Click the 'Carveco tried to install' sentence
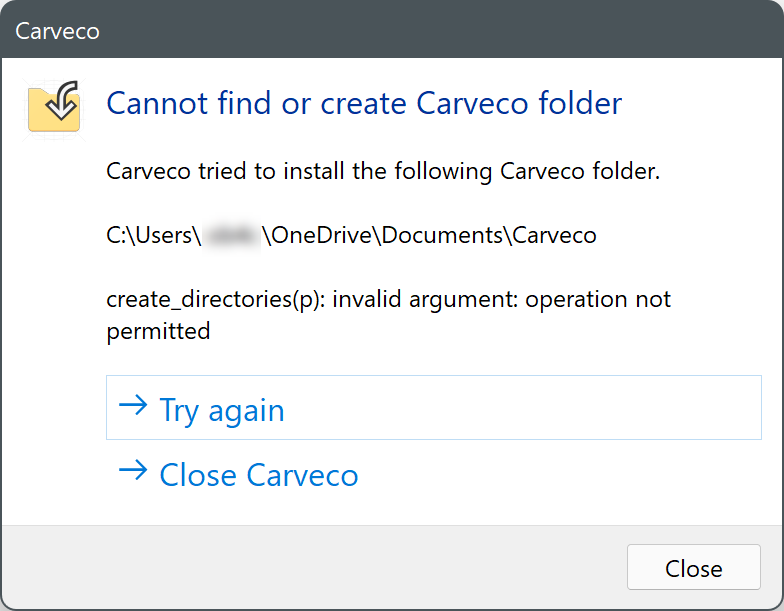Image resolution: width=784 pixels, height=611 pixels. pos(383,172)
